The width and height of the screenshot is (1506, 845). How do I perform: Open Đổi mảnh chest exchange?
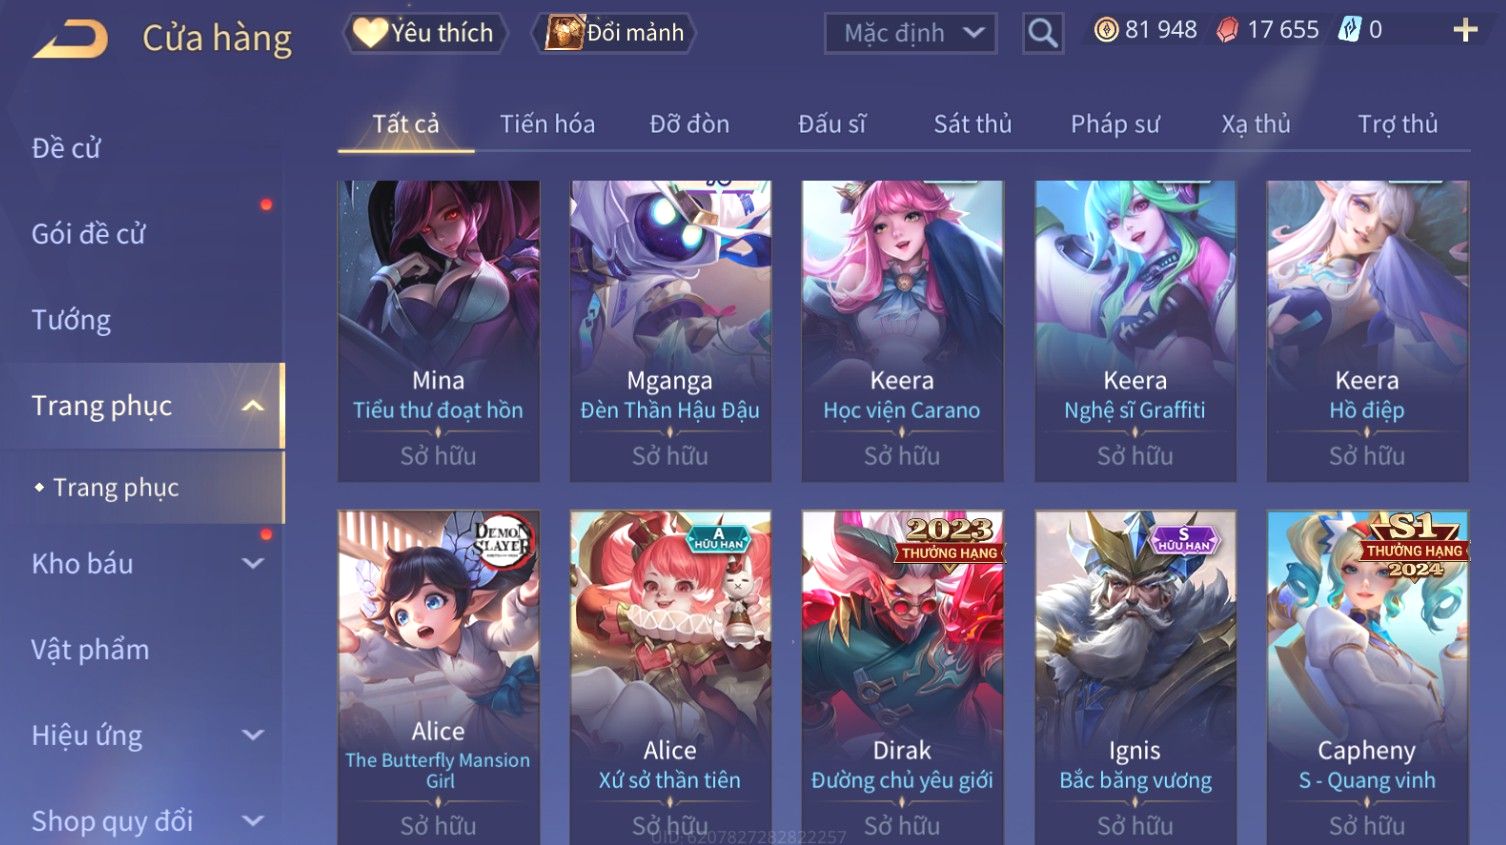[614, 33]
